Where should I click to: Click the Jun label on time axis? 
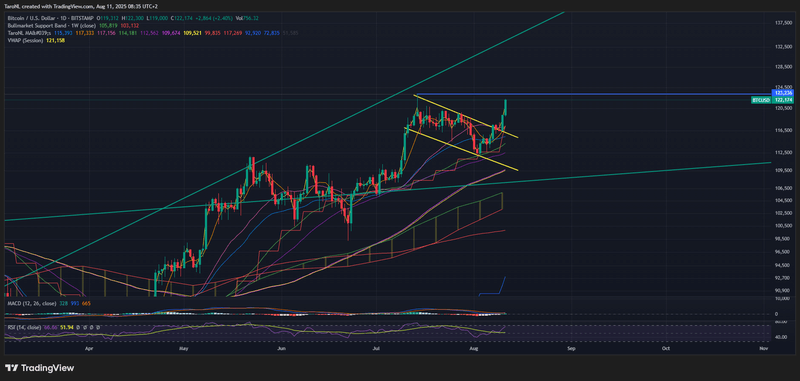281,348
